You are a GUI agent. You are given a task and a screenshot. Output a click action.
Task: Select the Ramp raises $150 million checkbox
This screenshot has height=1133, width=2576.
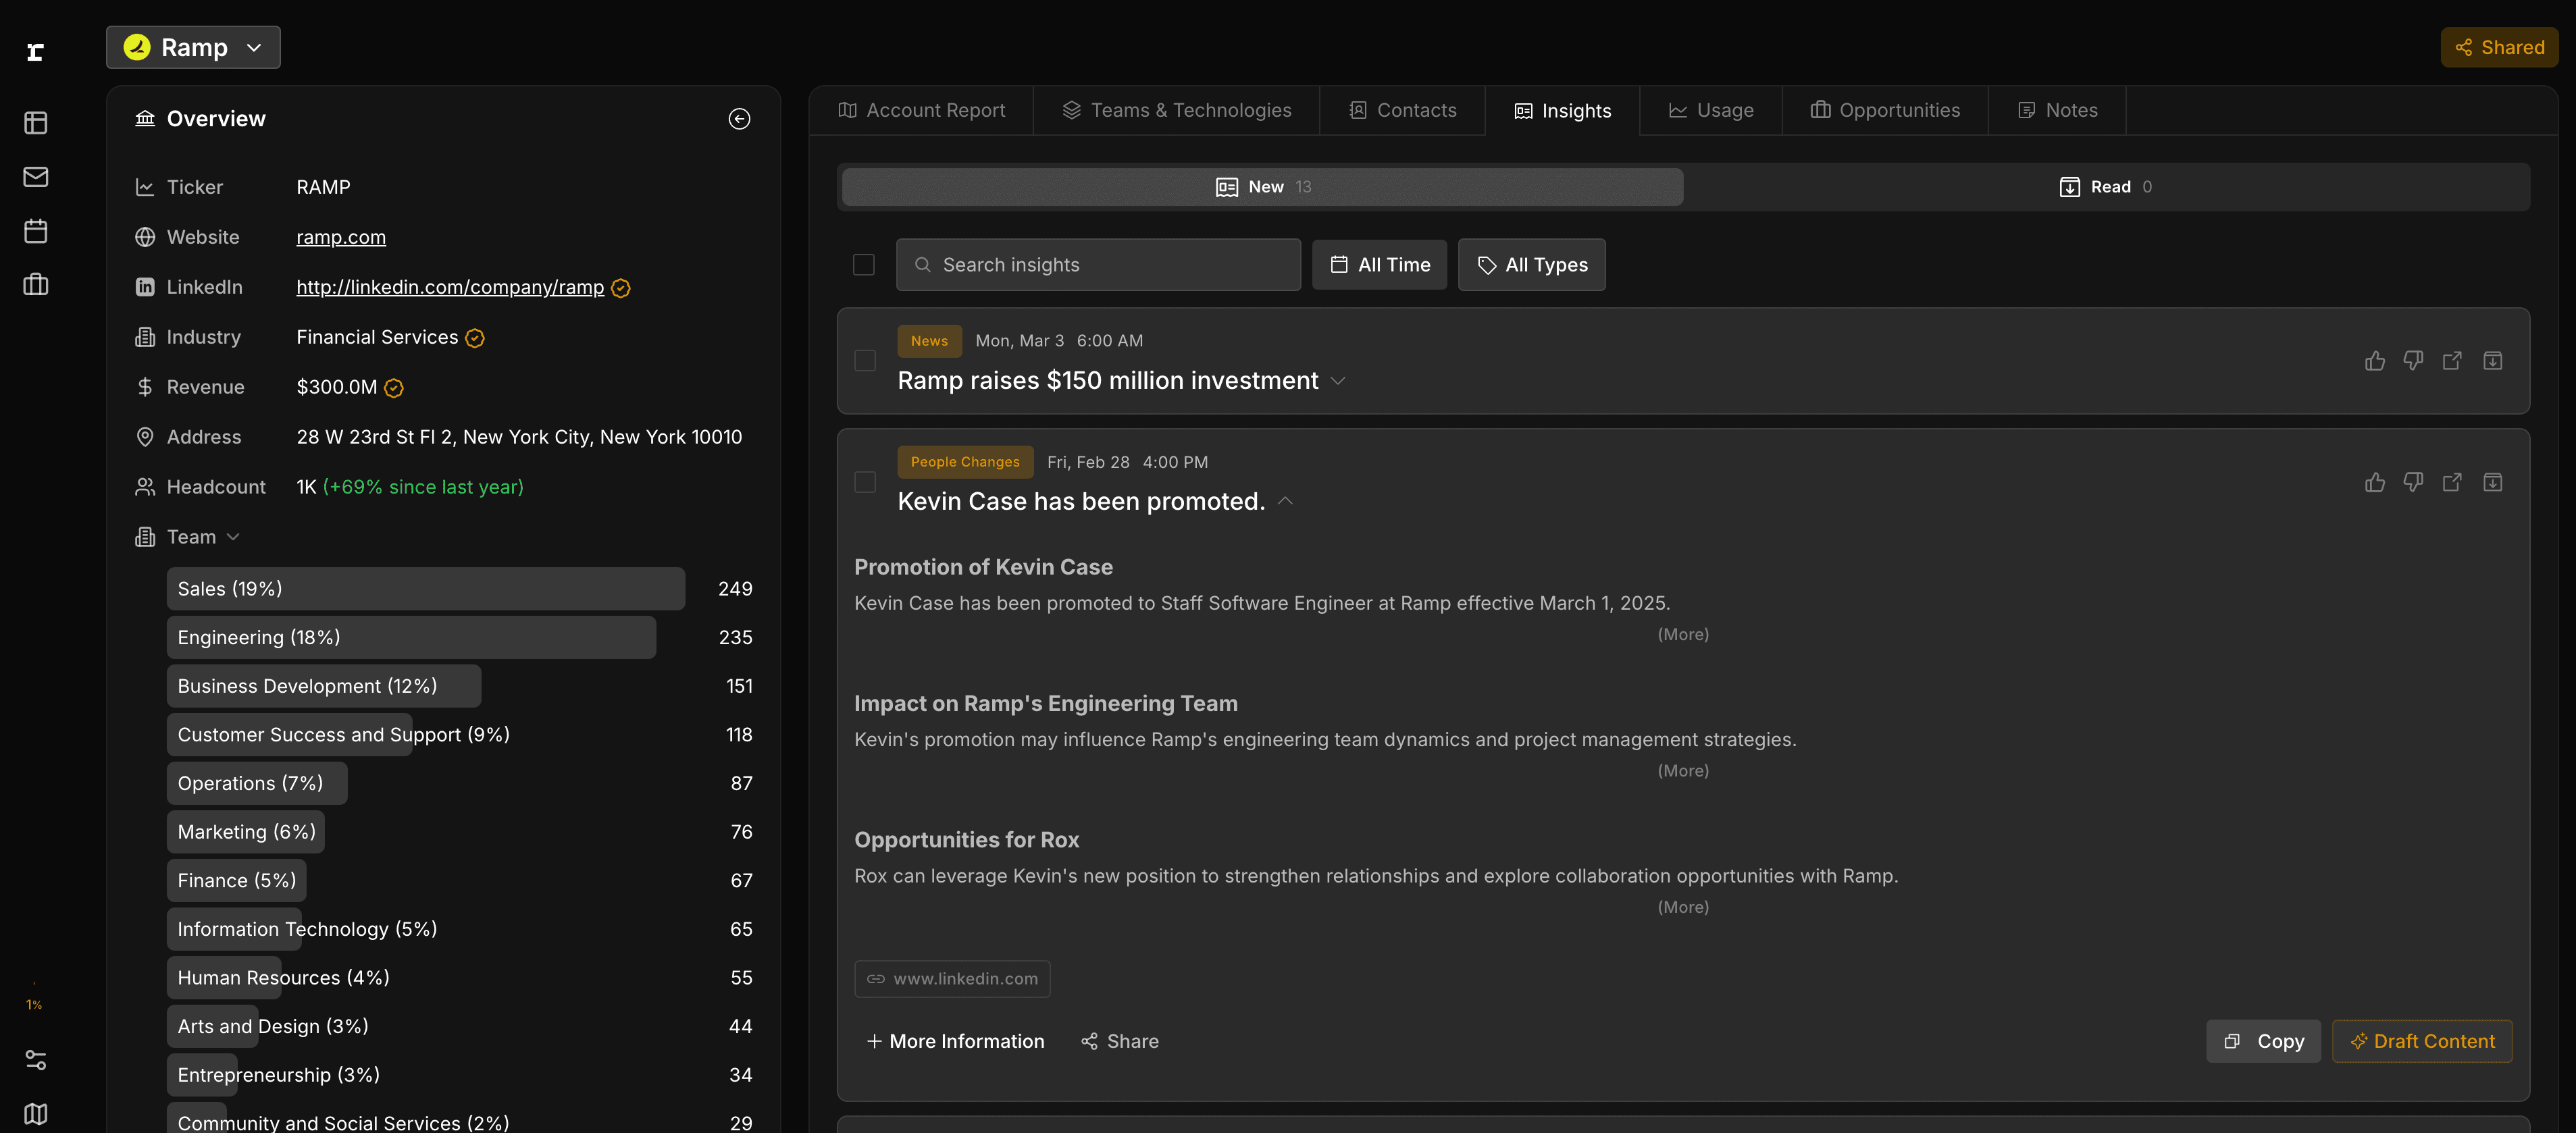[865, 361]
